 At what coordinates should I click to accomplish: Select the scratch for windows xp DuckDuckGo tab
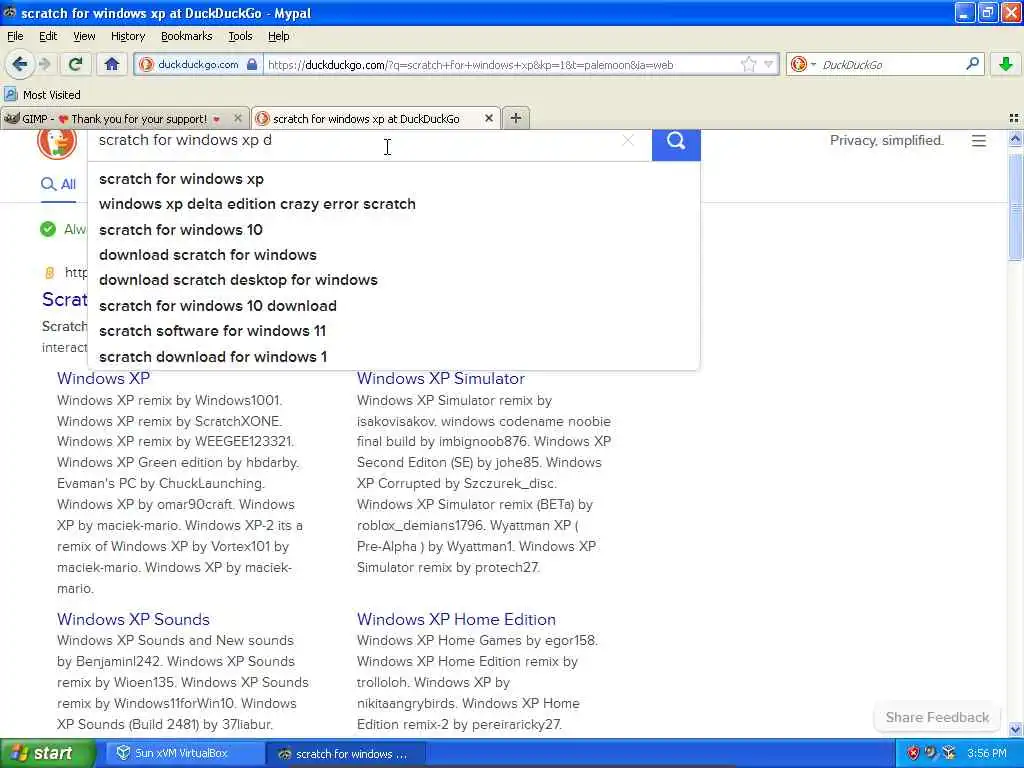366,119
